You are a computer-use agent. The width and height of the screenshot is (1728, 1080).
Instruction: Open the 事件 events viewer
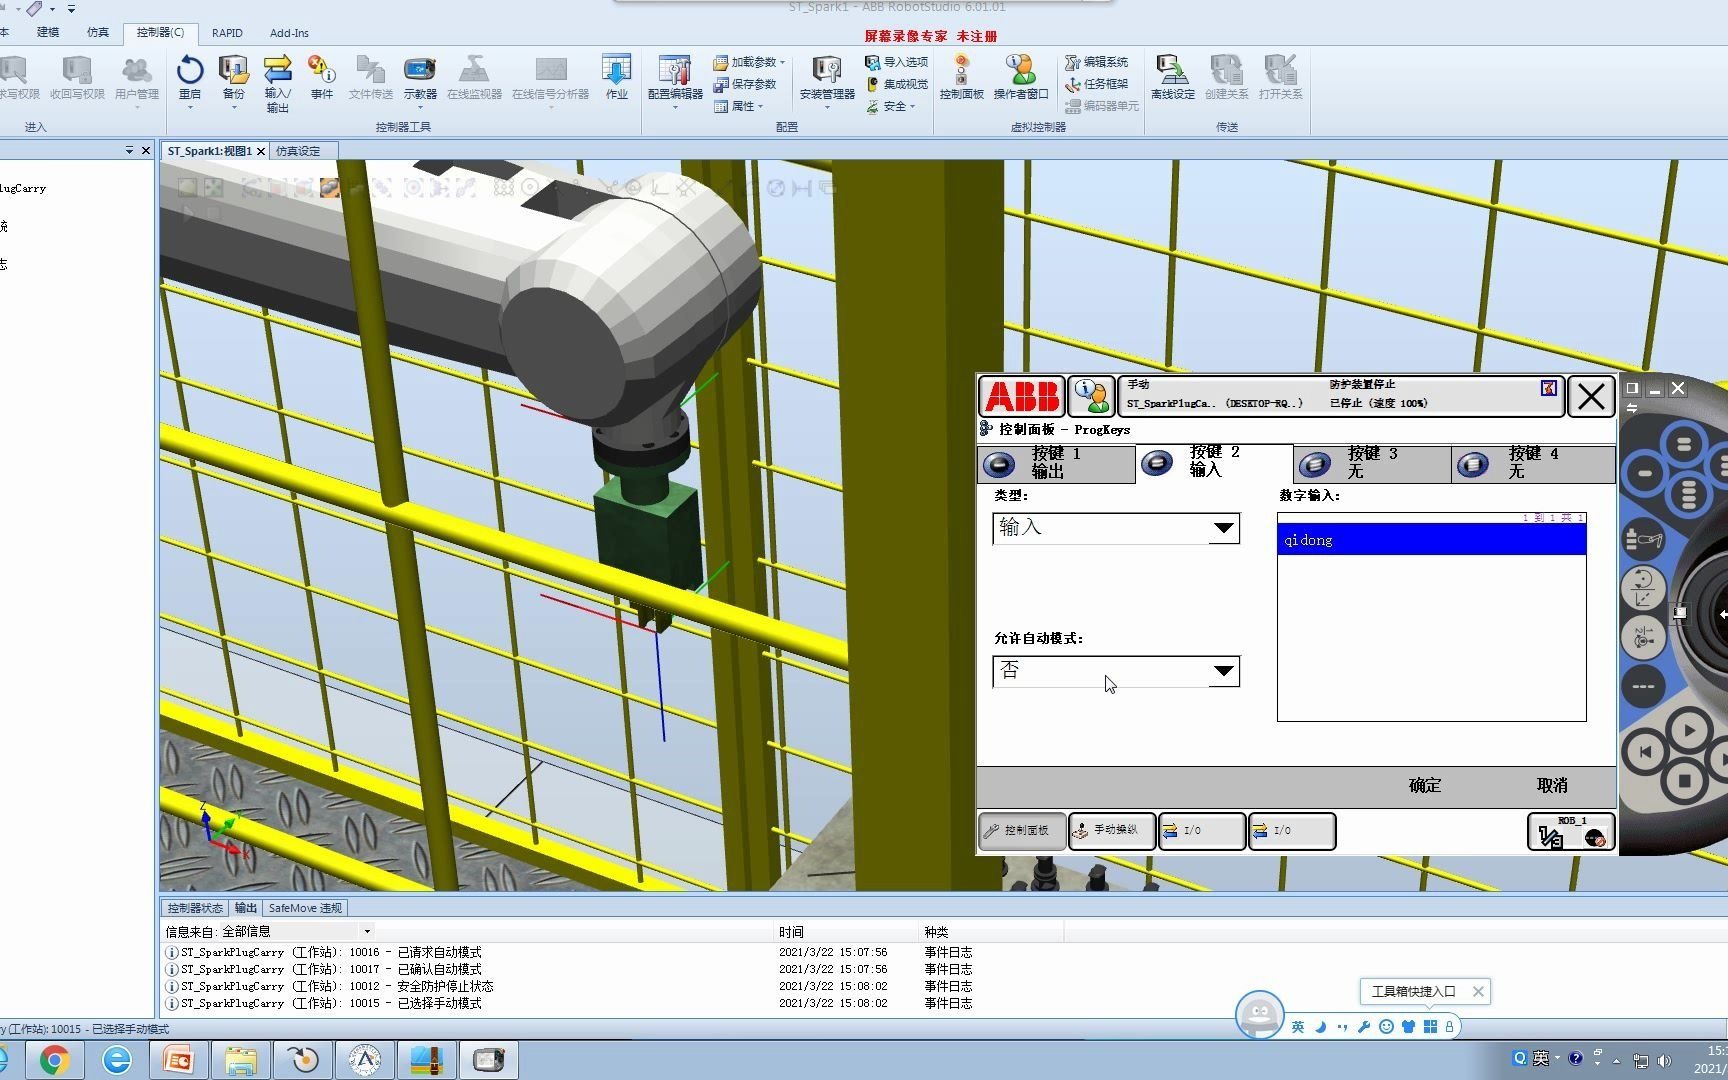coord(321,77)
